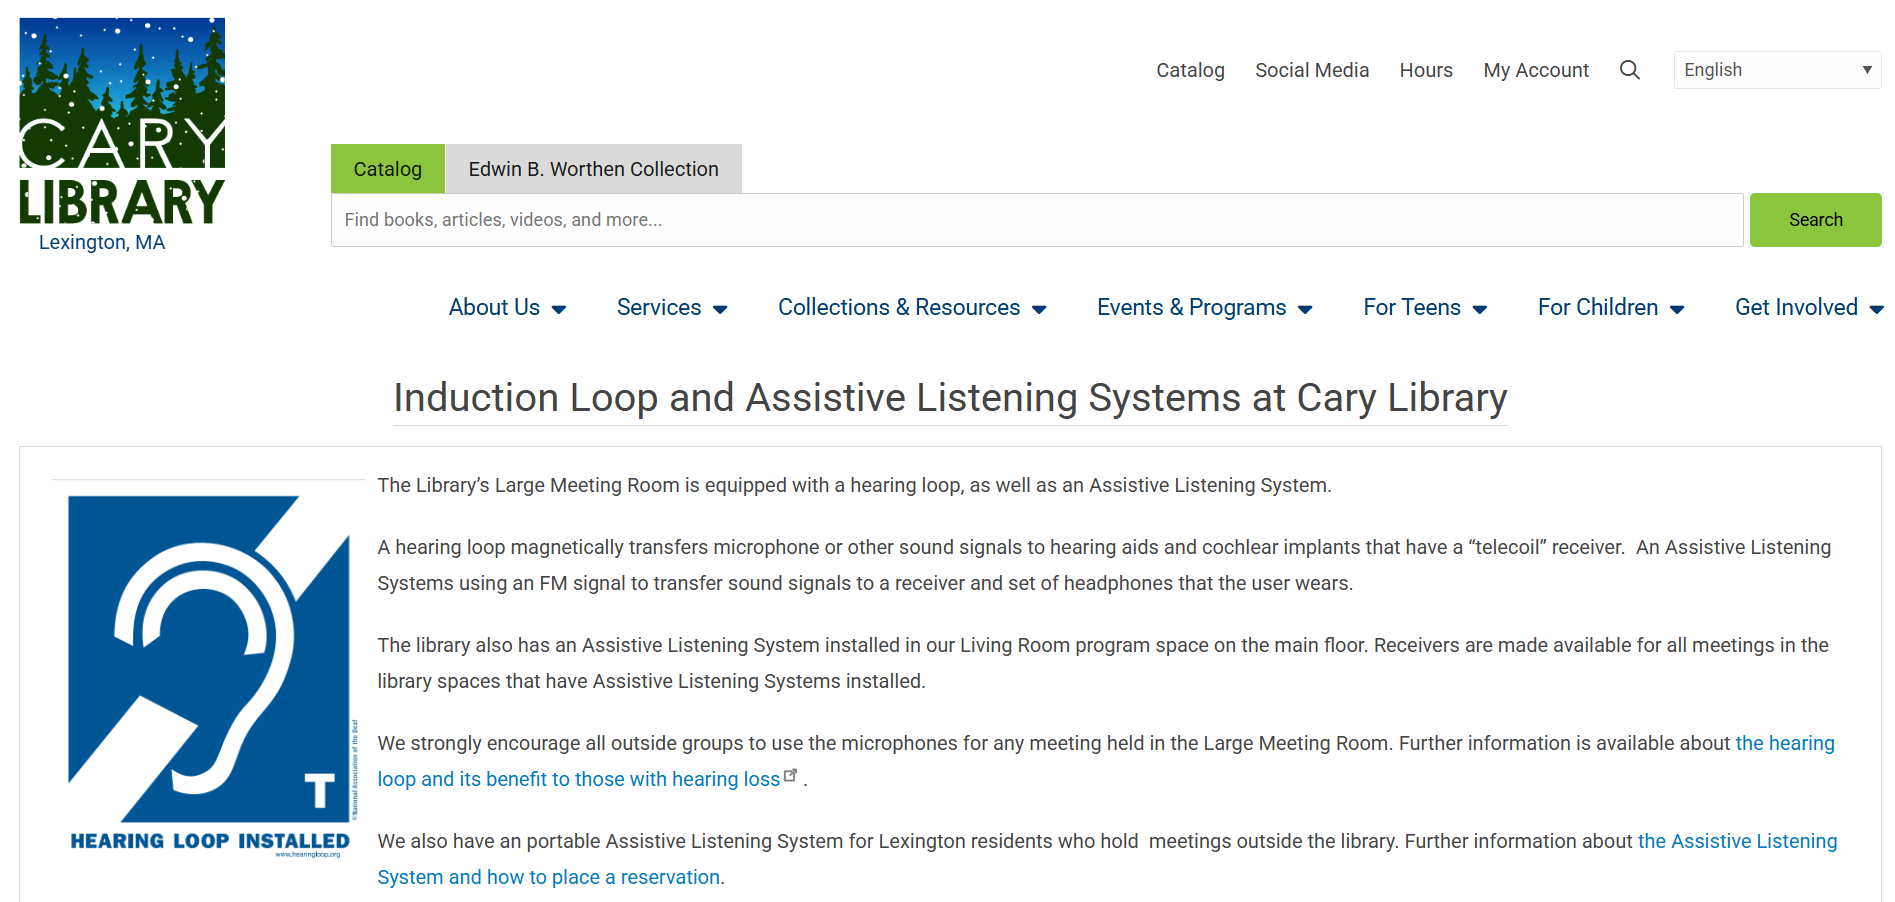The image size is (1895, 902).
Task: Go to My Account
Action: tap(1535, 70)
